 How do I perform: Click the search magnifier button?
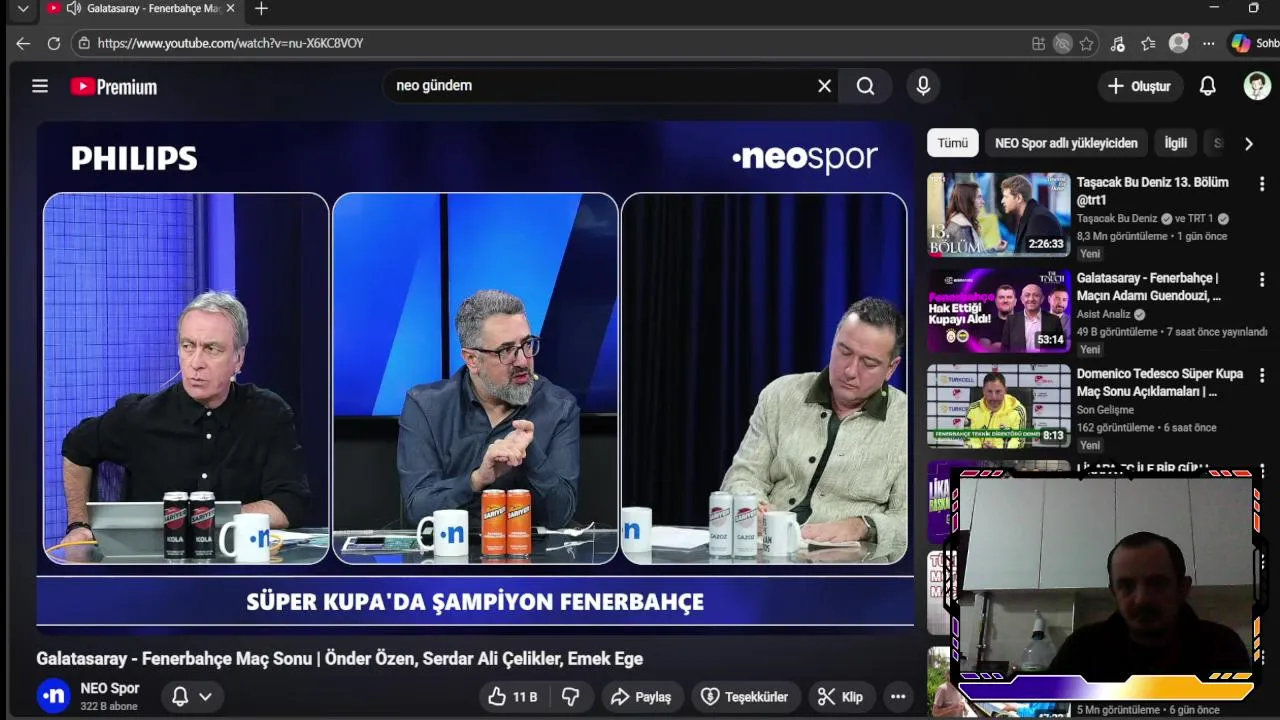(866, 86)
